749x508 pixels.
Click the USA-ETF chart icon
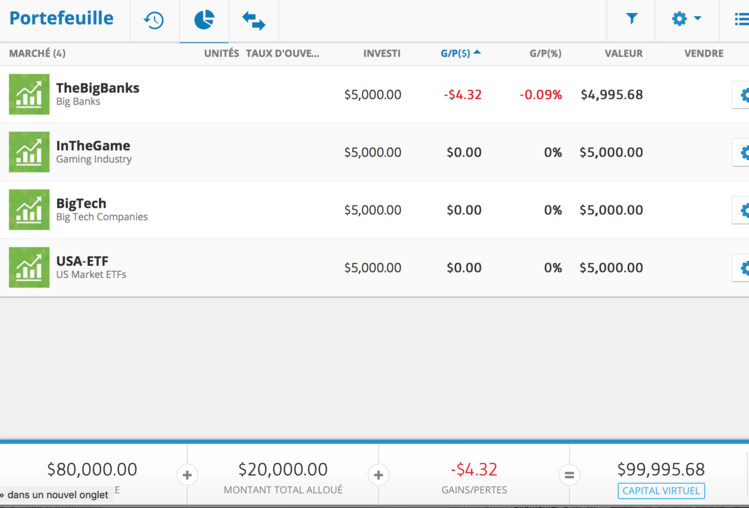[29, 268]
